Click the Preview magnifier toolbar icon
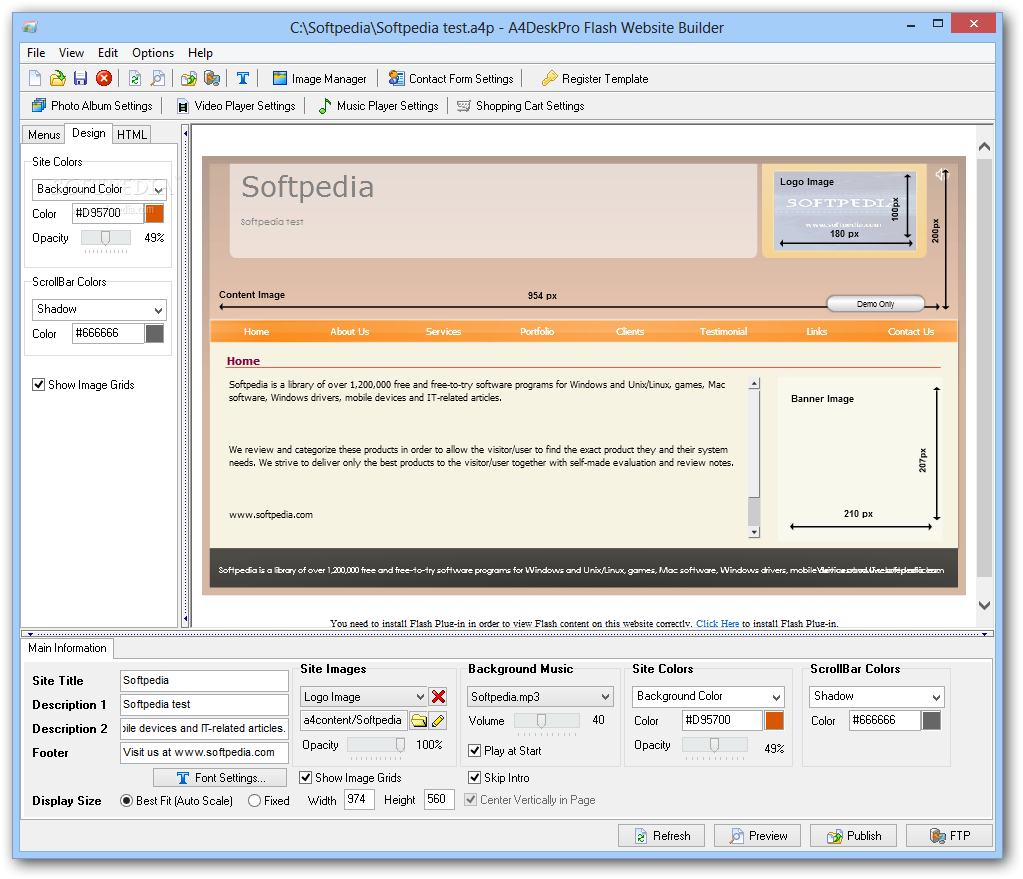 (x=158, y=78)
